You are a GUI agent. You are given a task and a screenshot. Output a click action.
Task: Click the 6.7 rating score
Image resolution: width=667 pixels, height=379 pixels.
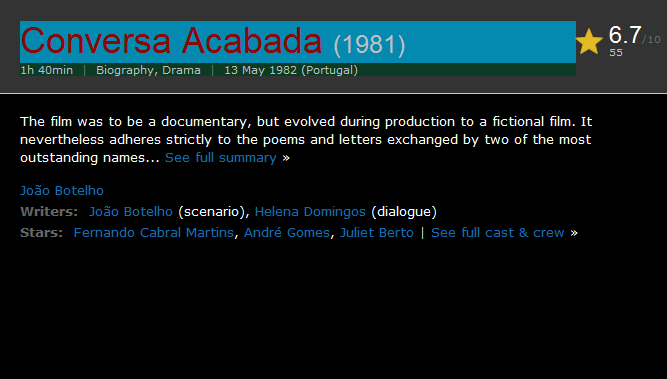(x=624, y=35)
